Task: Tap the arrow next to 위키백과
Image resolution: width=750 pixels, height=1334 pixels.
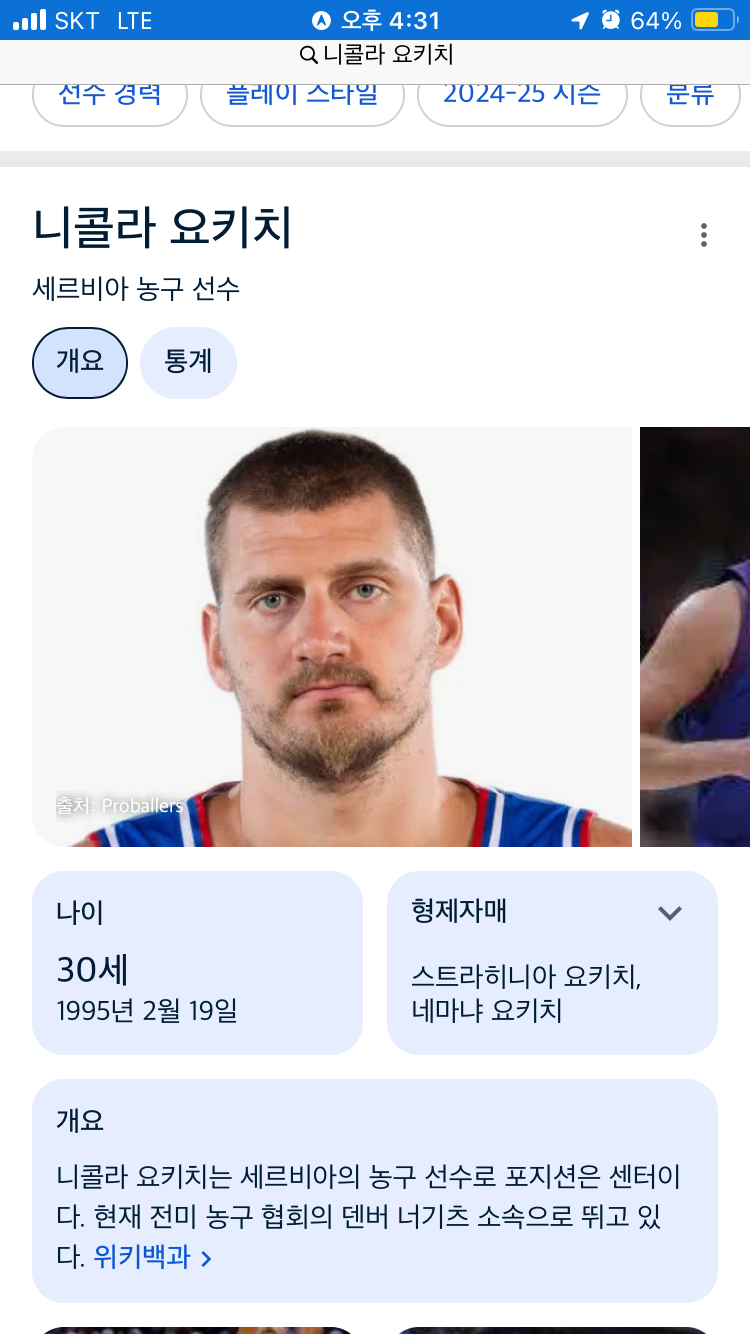Action: (x=206, y=1258)
